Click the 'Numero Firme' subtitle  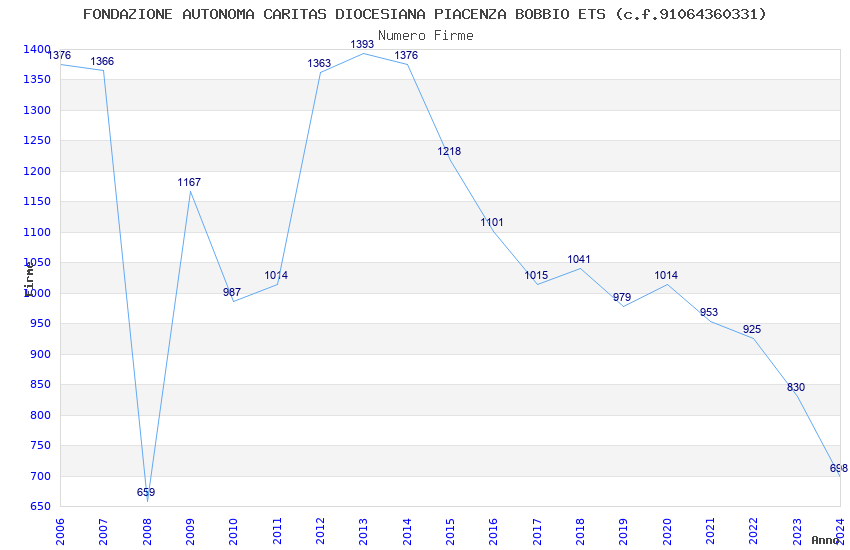(x=426, y=36)
